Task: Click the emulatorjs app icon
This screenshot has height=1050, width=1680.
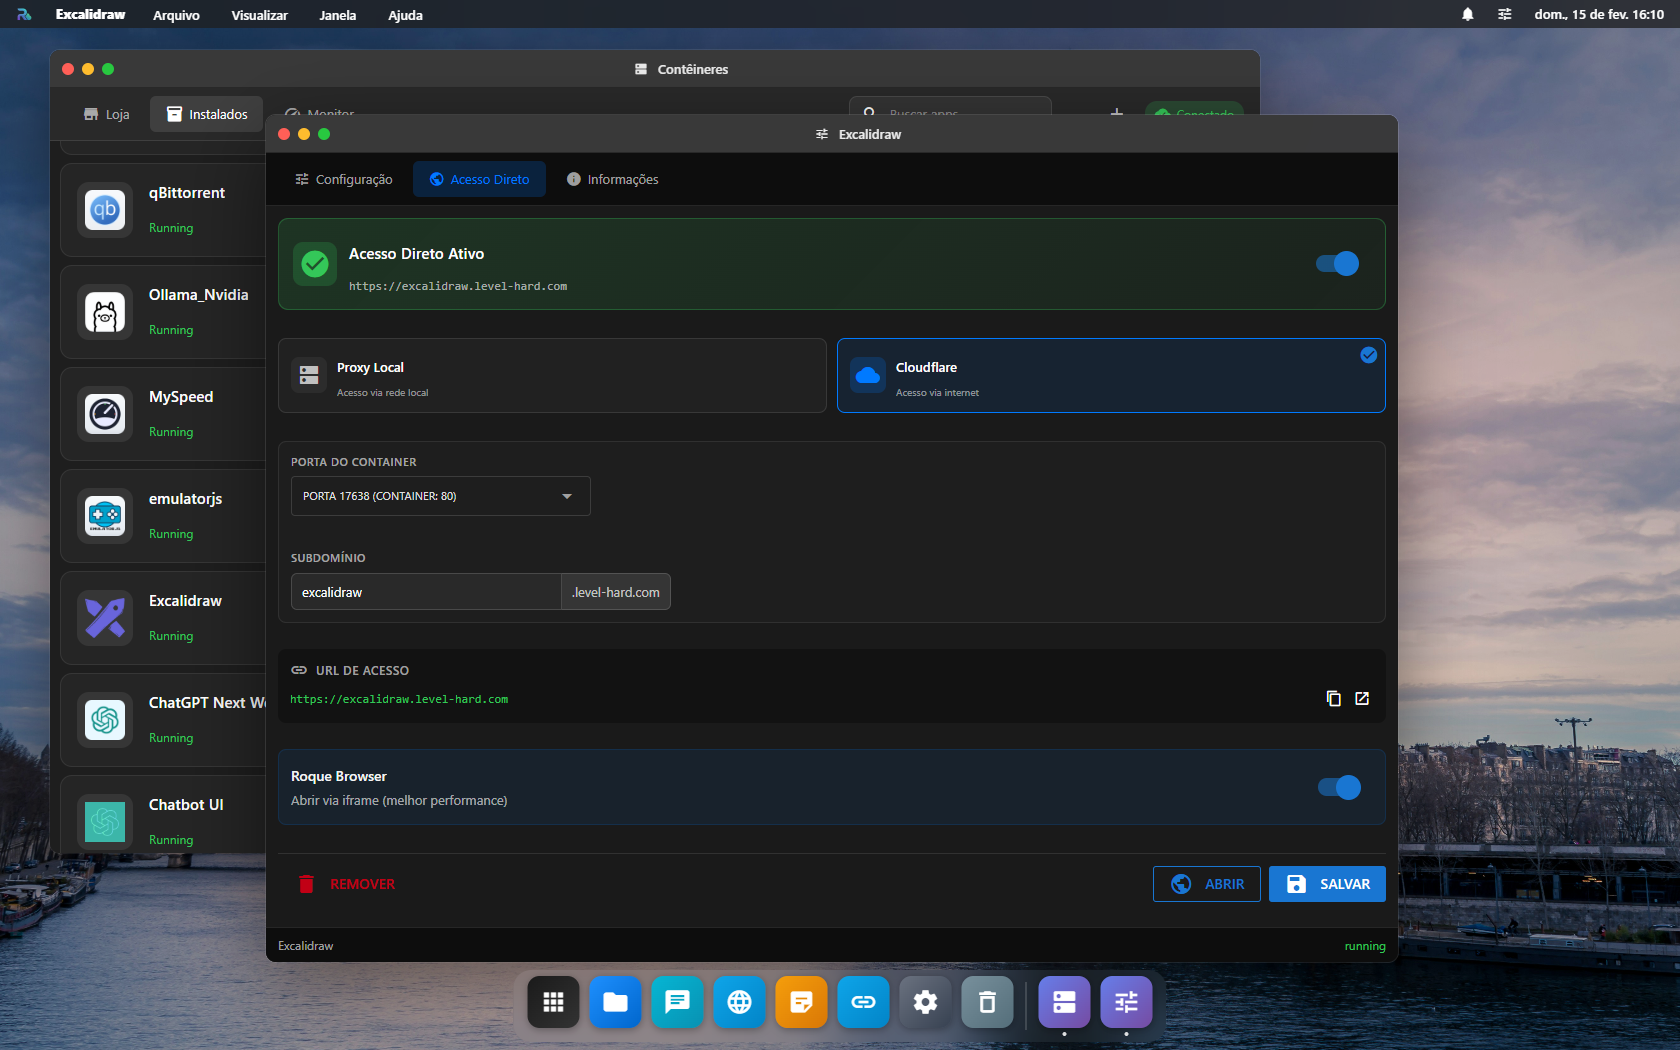Action: coord(105,516)
